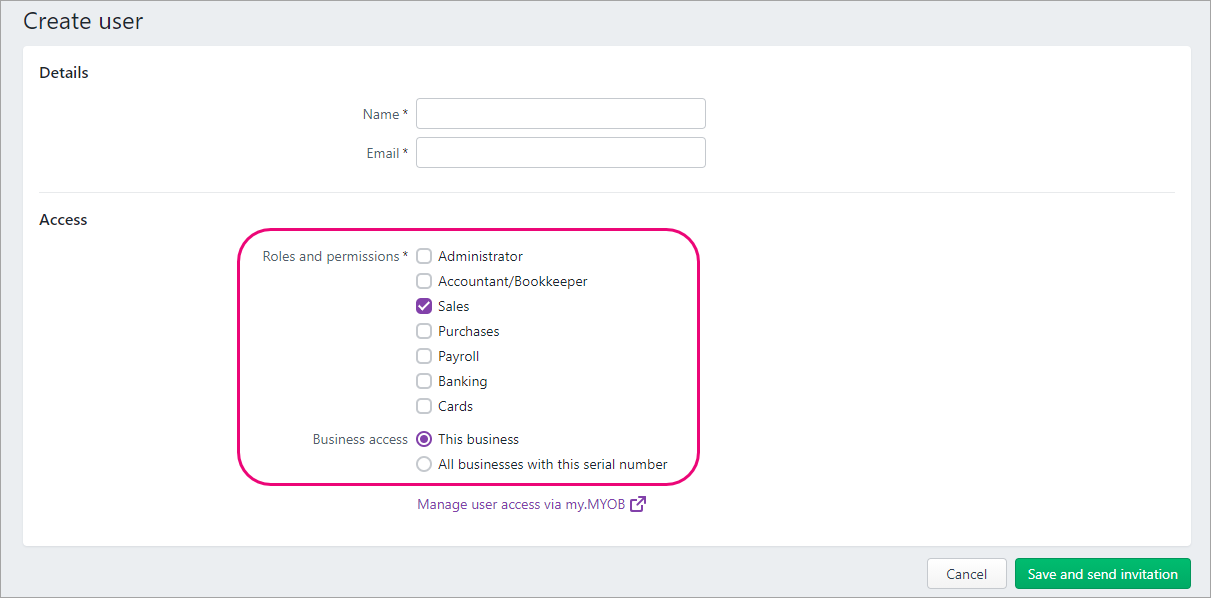Open Manage user access via my.MYOB link
Viewport: 1211px width, 598px height.
[x=521, y=504]
